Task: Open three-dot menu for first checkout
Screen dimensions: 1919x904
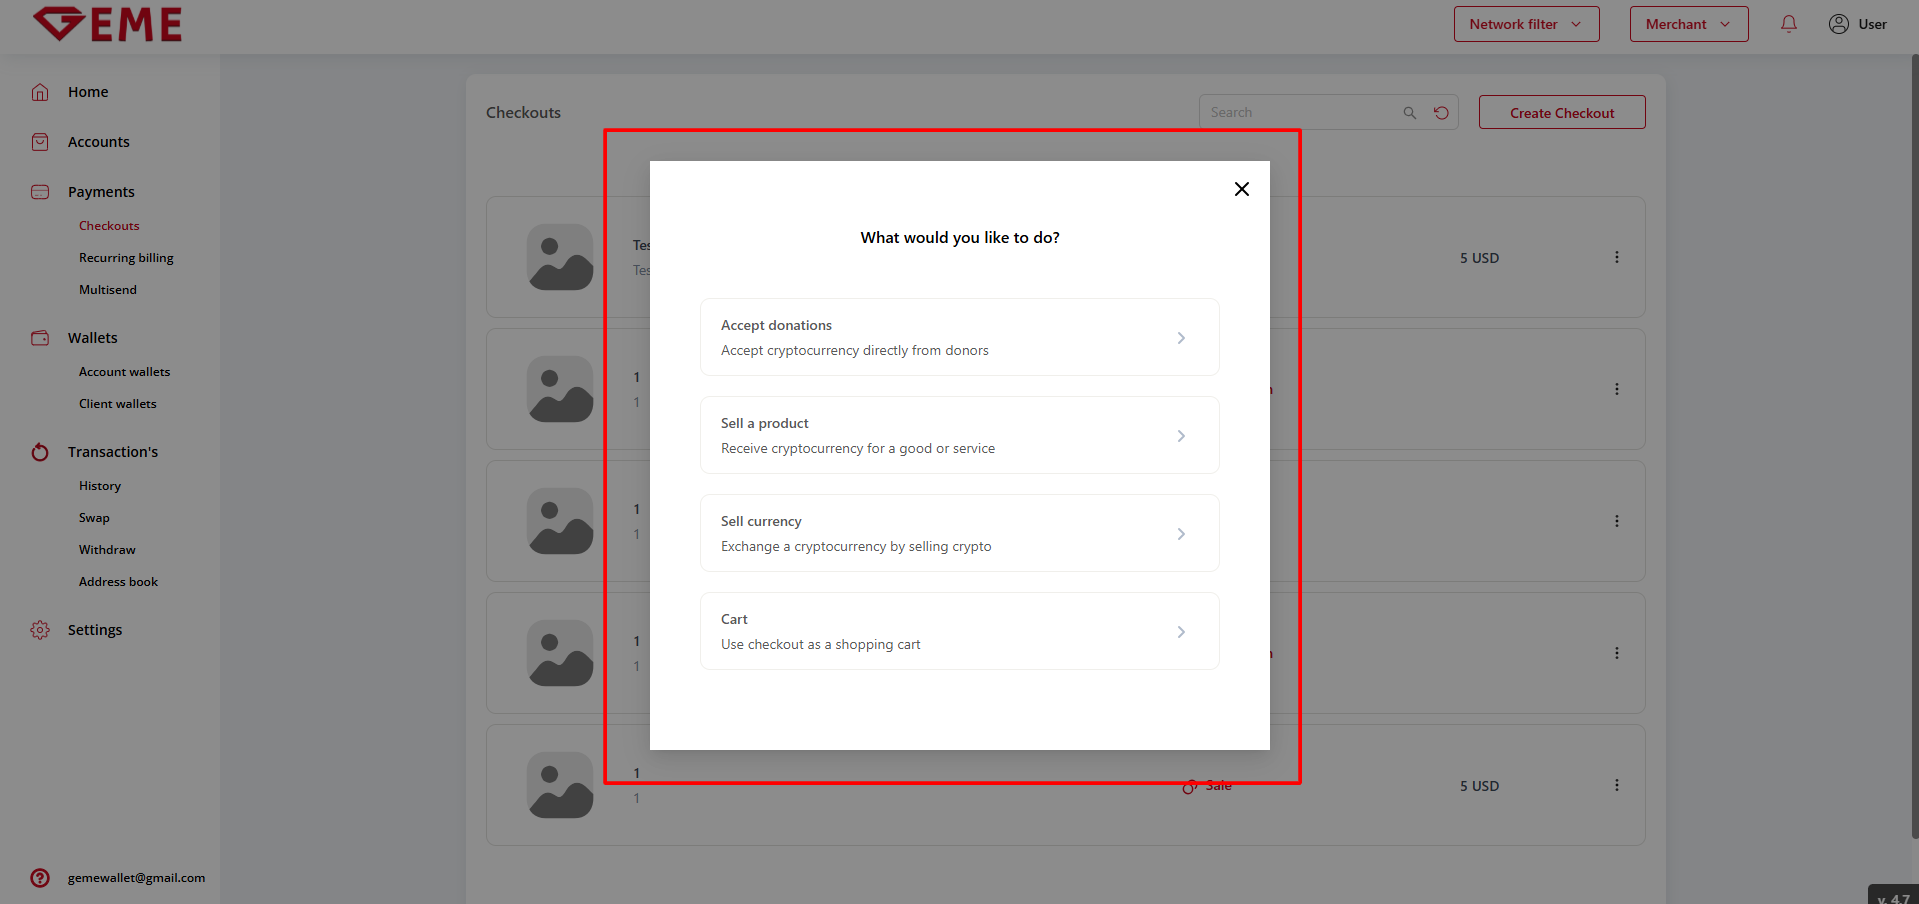Action: pyautogui.click(x=1616, y=258)
